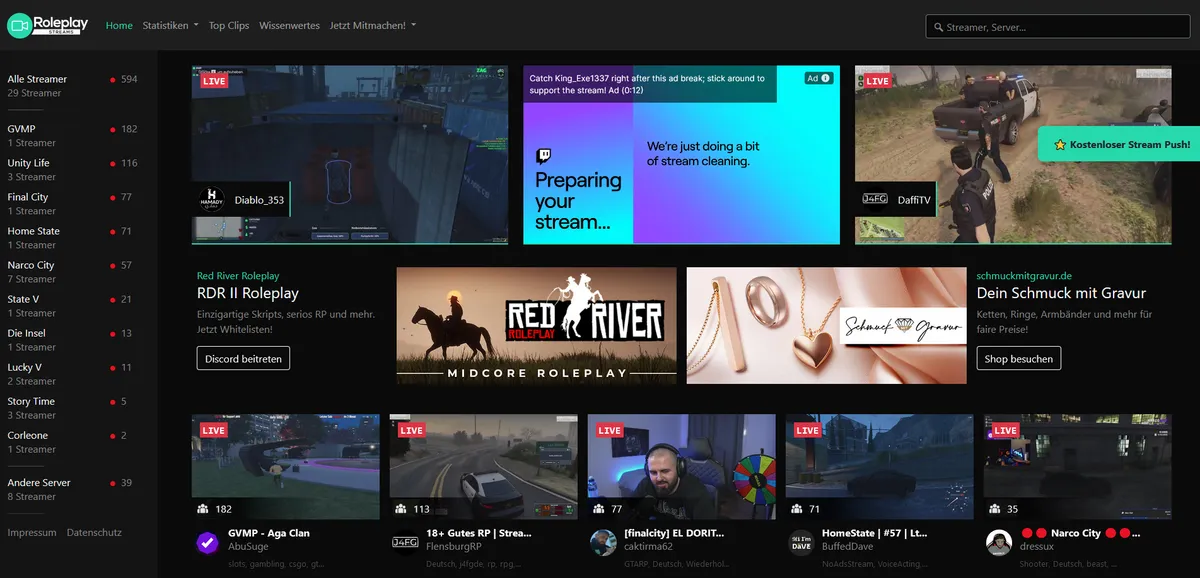This screenshot has width=1200, height=578.
Task: Open Top Clips page
Action: [229, 26]
